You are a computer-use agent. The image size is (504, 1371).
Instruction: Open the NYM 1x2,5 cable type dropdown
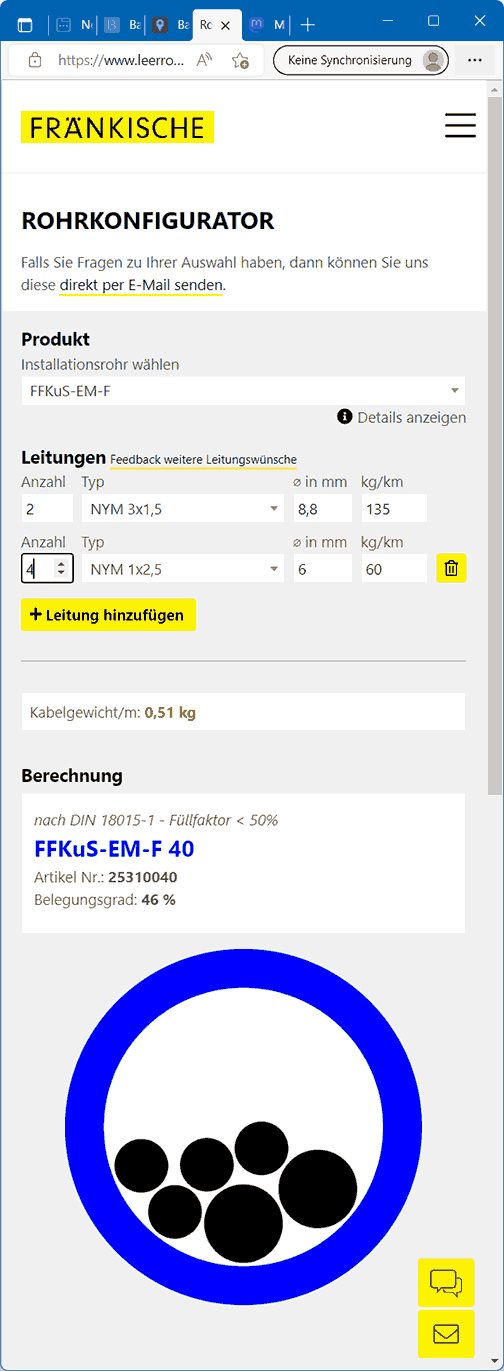pos(183,568)
